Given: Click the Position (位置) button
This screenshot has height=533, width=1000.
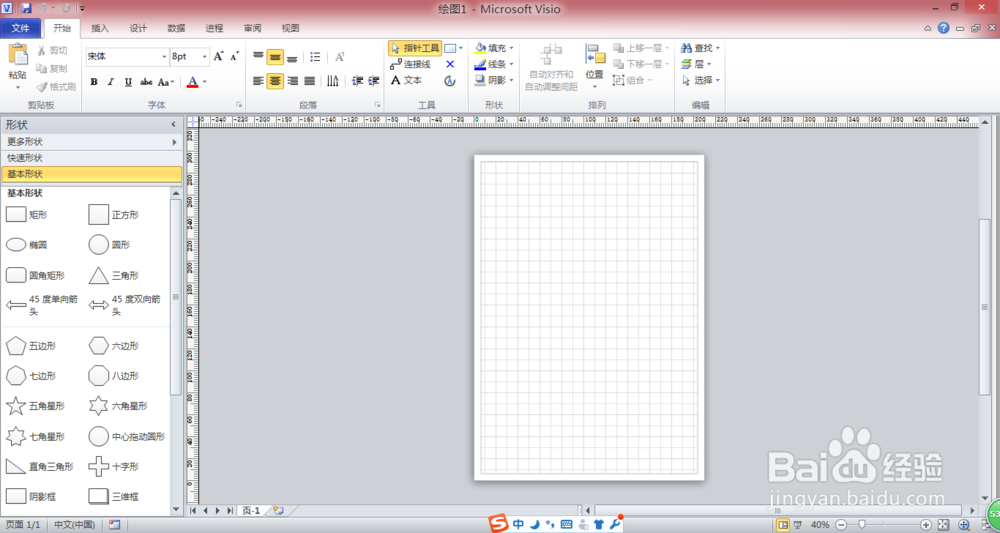Looking at the screenshot, I should pos(595,66).
